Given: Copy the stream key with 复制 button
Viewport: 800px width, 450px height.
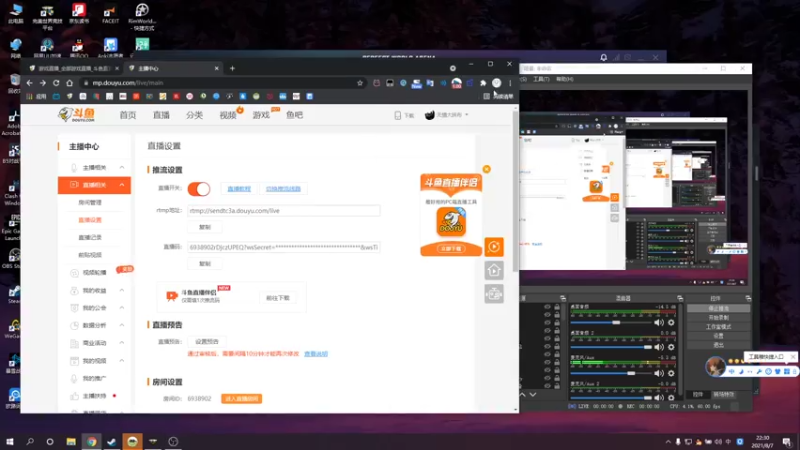Looking at the screenshot, I should click(x=205, y=264).
